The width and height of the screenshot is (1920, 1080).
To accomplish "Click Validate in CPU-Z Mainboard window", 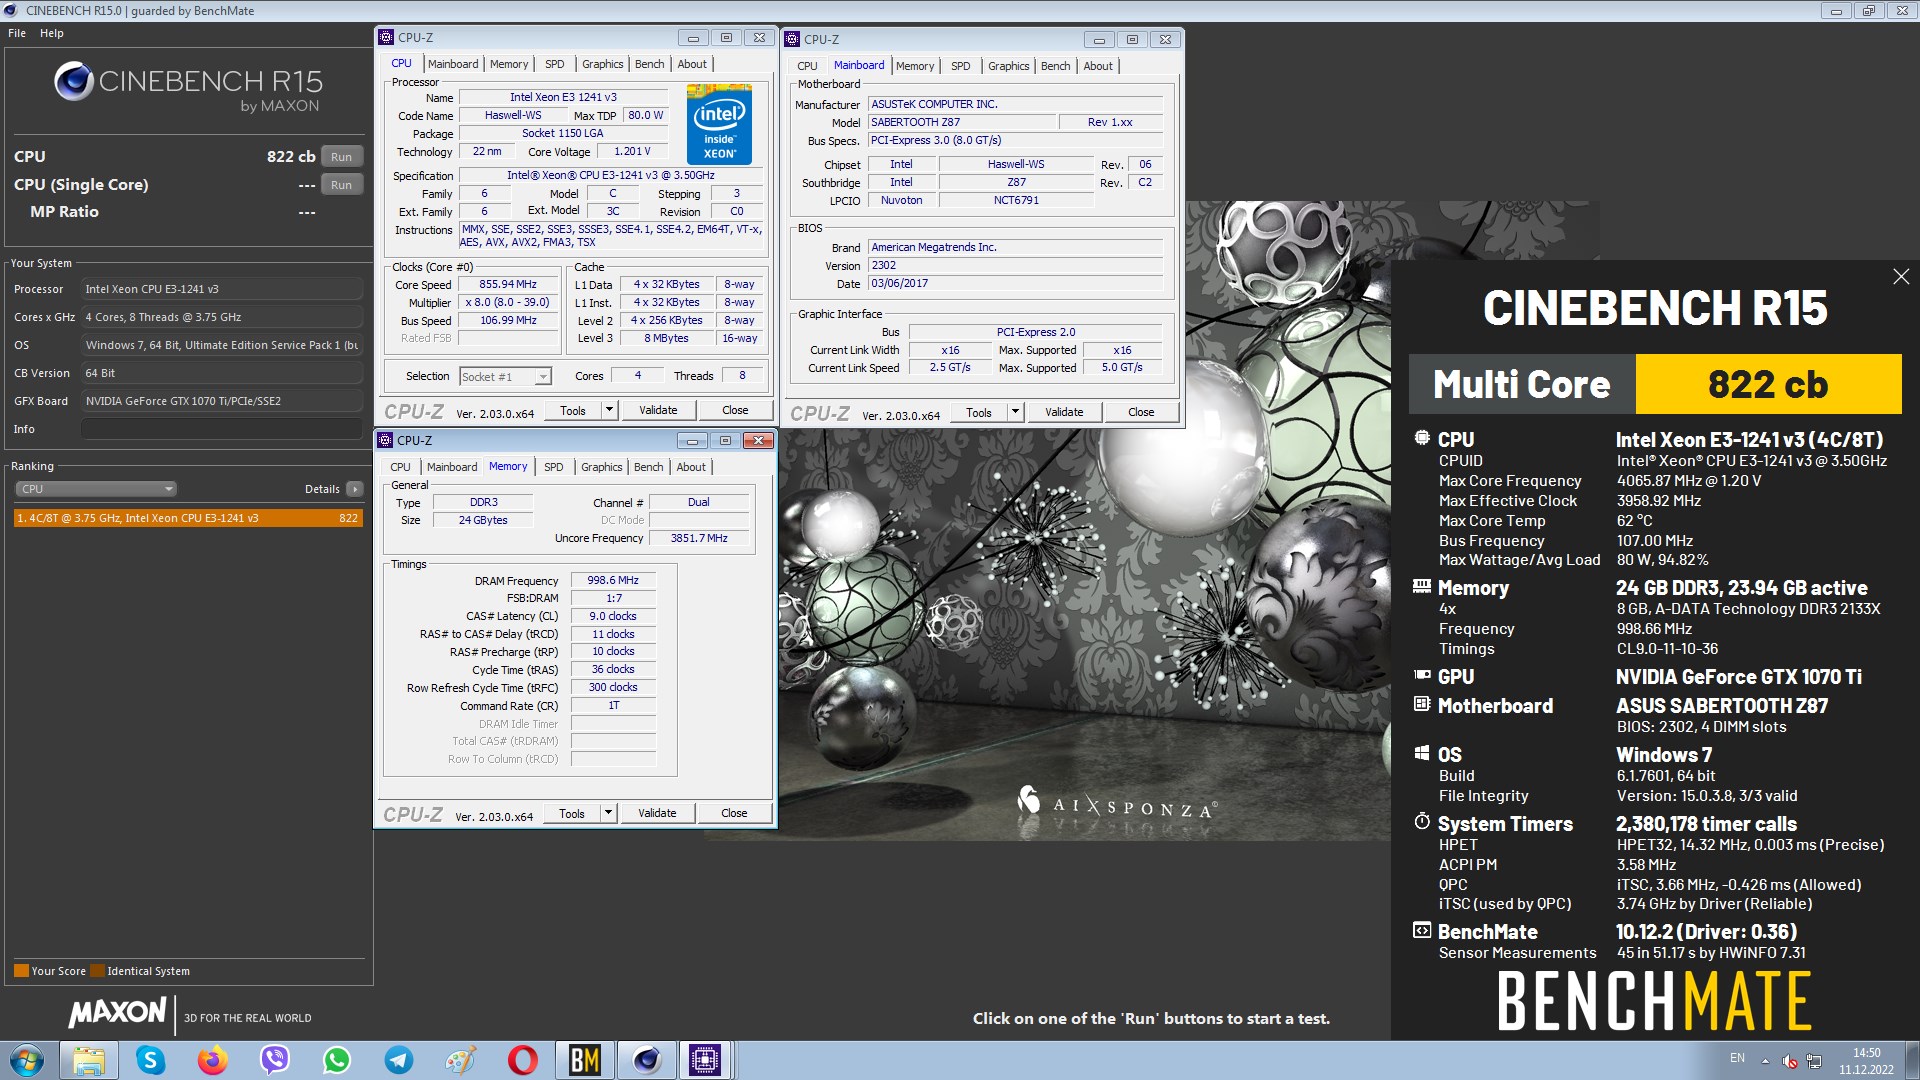I will 1064,412.
